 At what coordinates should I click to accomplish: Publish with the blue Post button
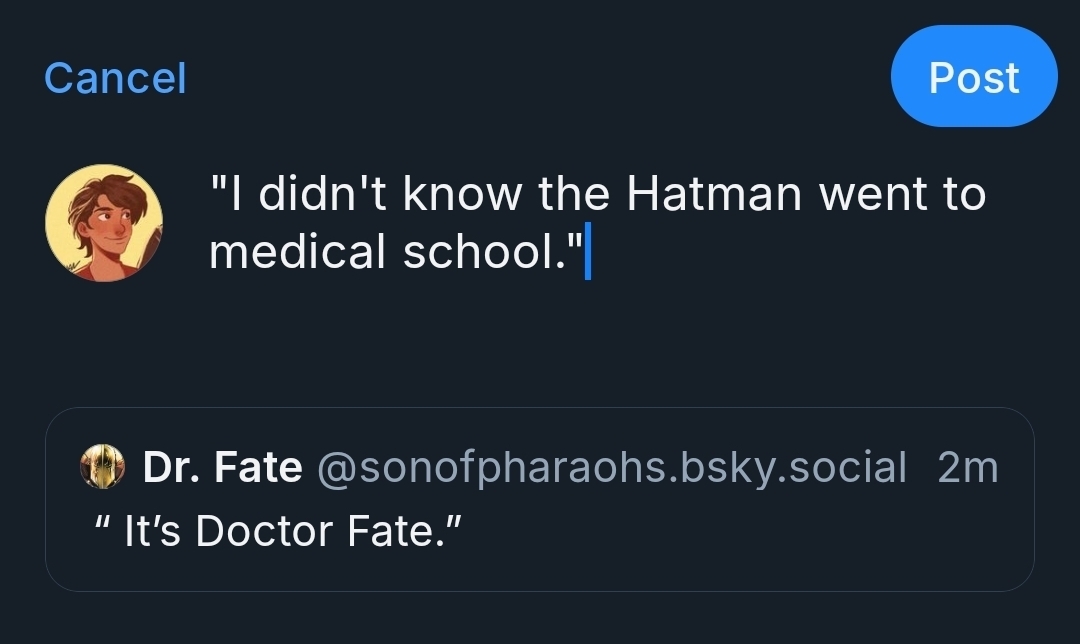point(973,77)
